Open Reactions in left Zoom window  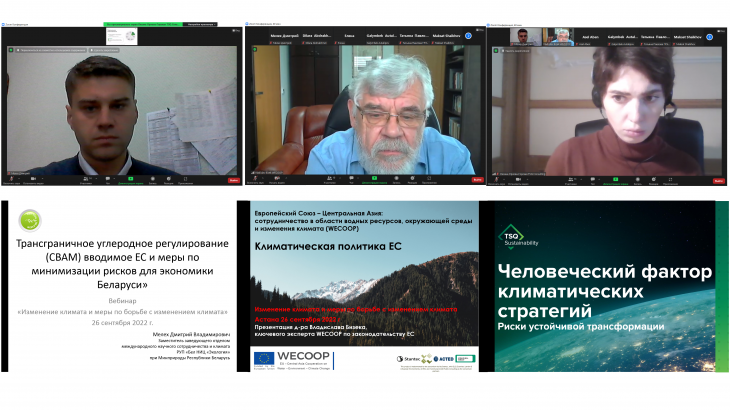(169, 179)
